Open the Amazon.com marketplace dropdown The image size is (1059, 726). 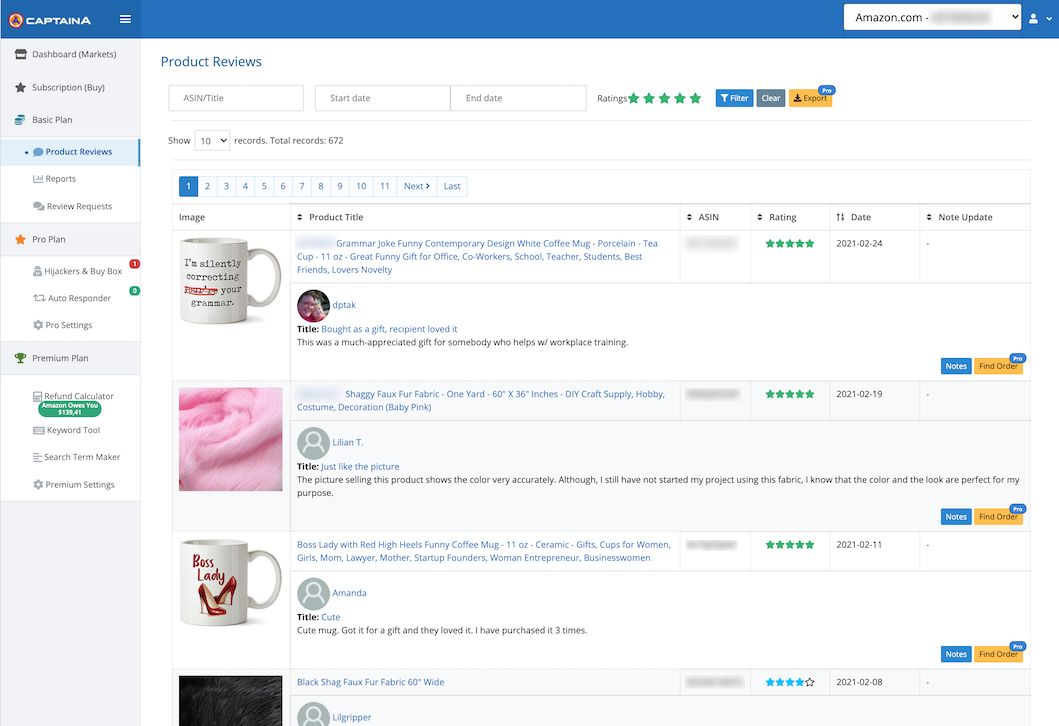click(x=932, y=18)
